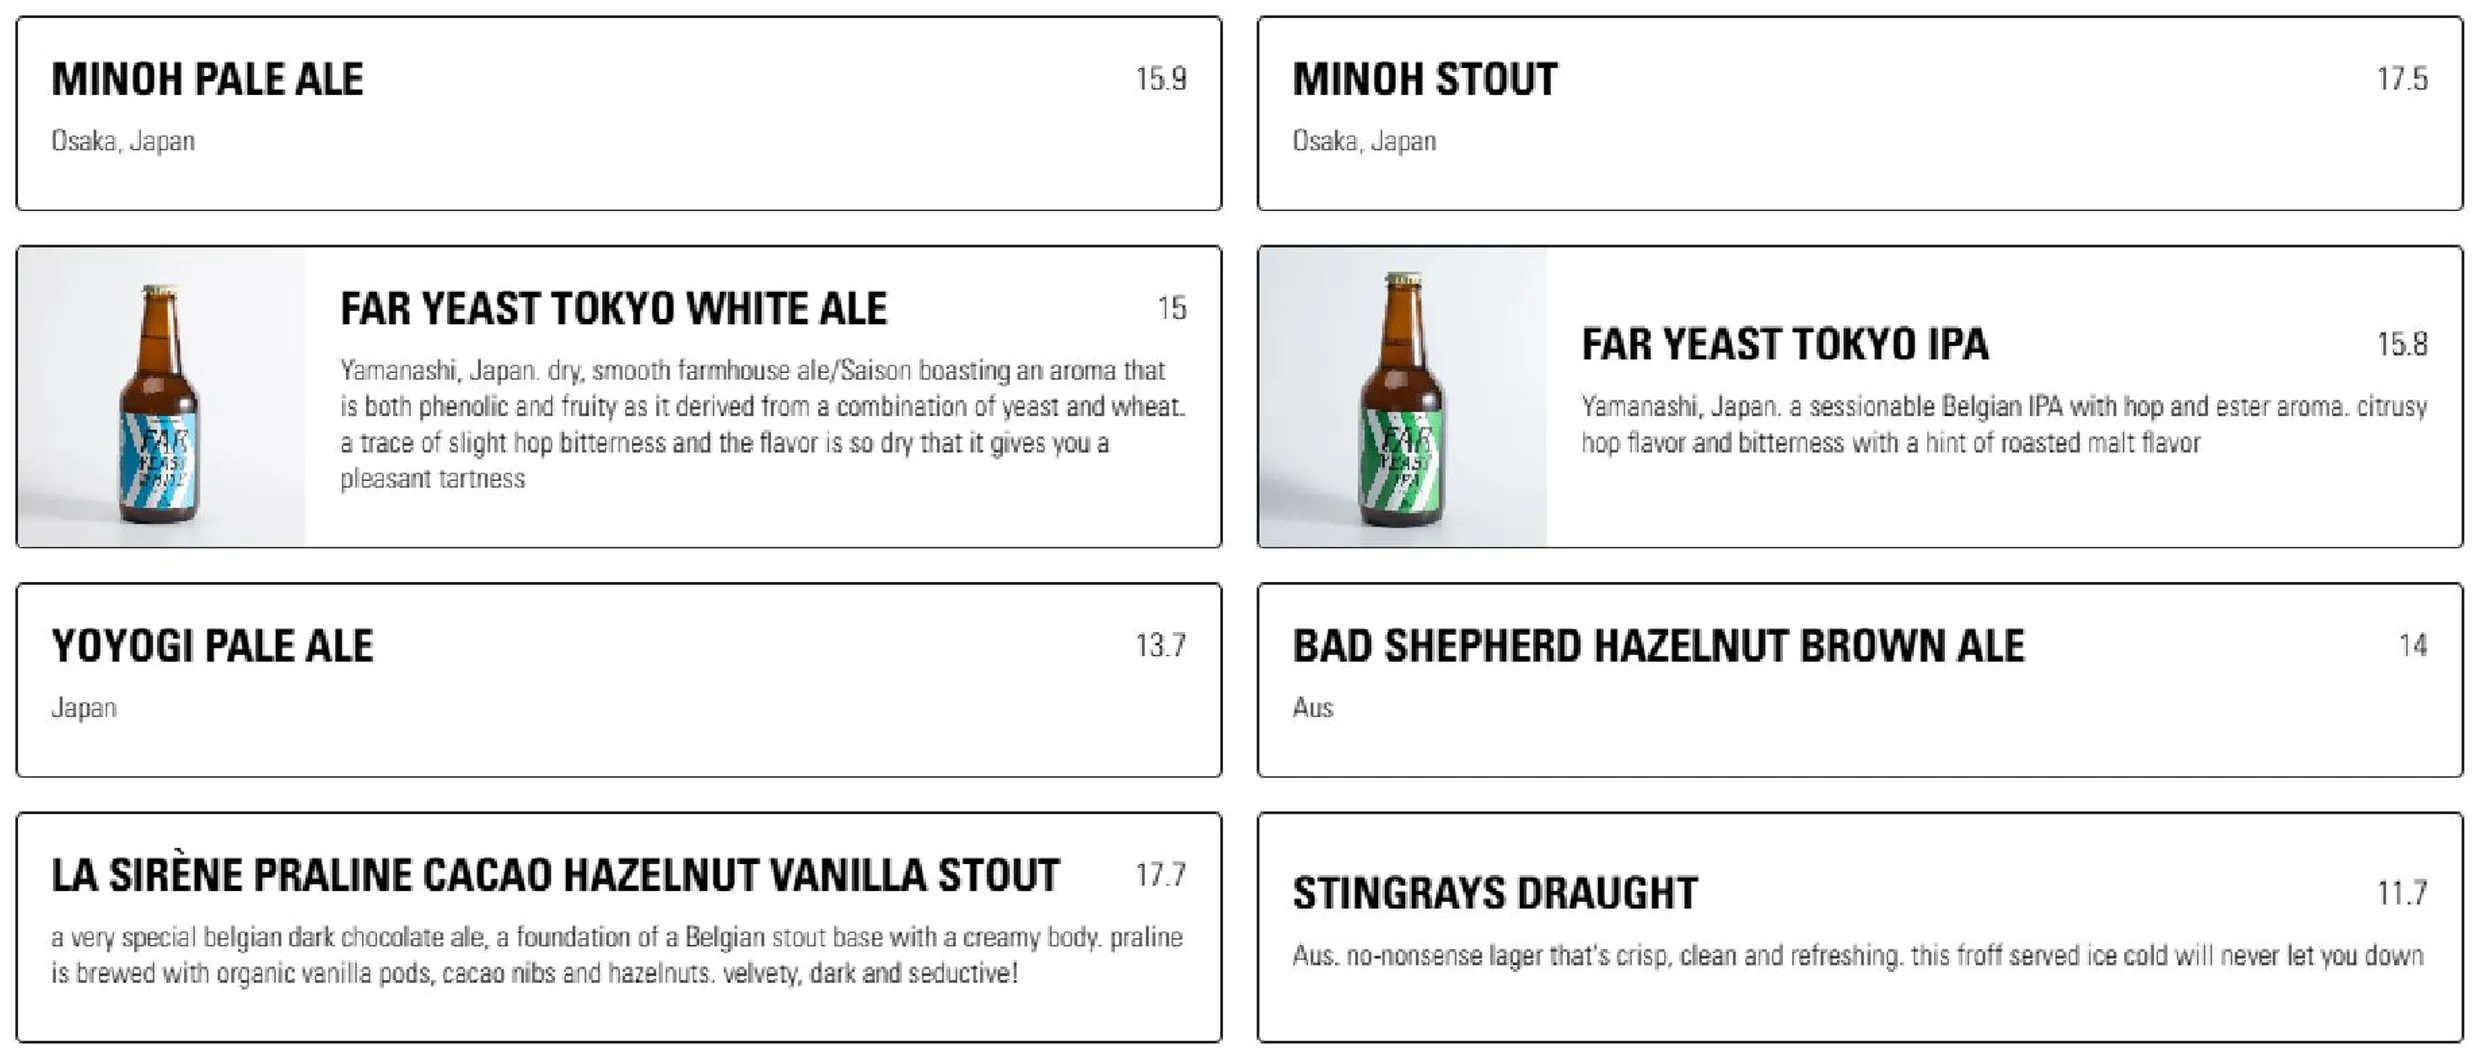Click the 15.8 price for Tokyo IPA
The height and width of the screenshot is (1059, 2480).
tap(2402, 344)
